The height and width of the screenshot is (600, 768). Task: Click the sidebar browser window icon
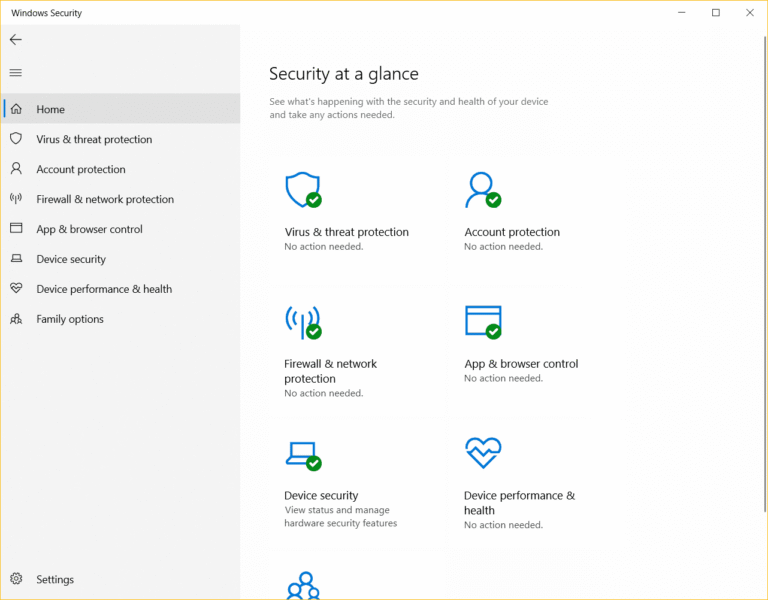pos(16,228)
